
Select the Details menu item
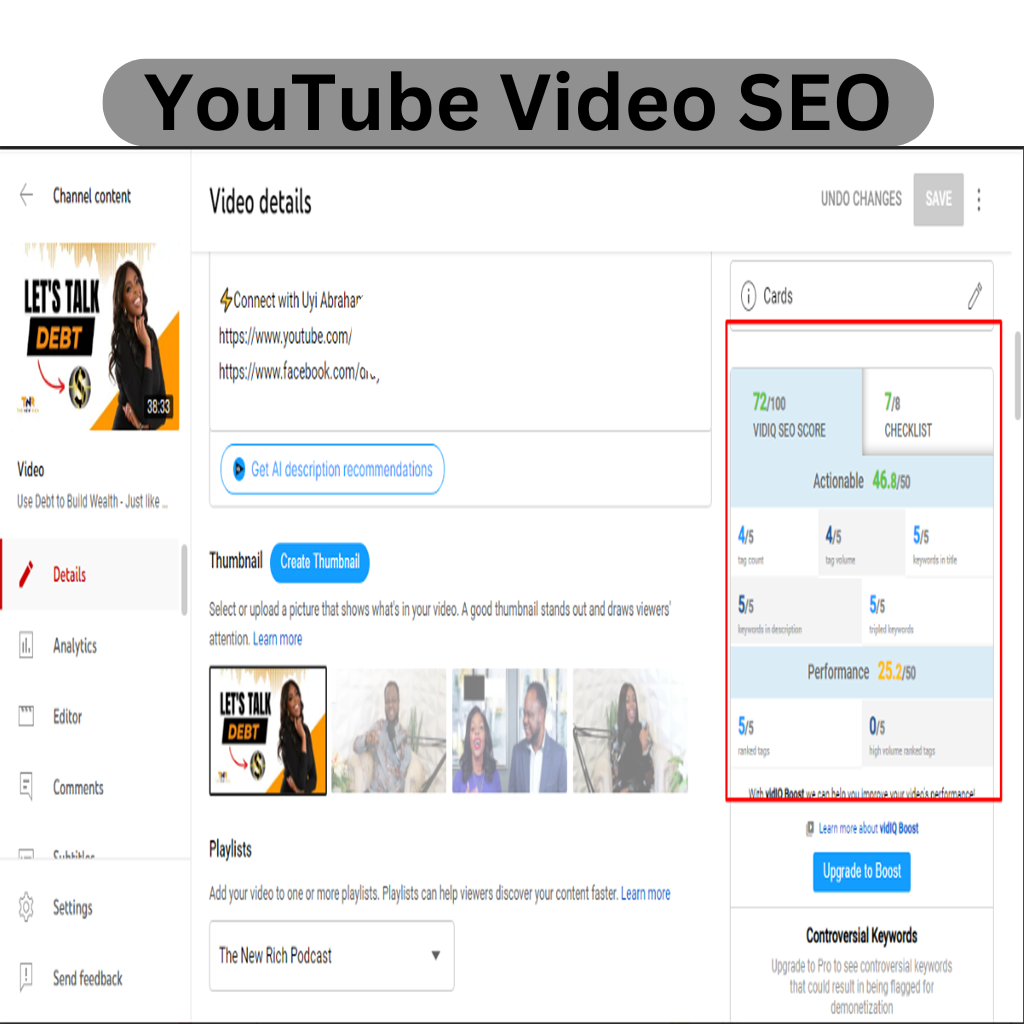[90, 575]
